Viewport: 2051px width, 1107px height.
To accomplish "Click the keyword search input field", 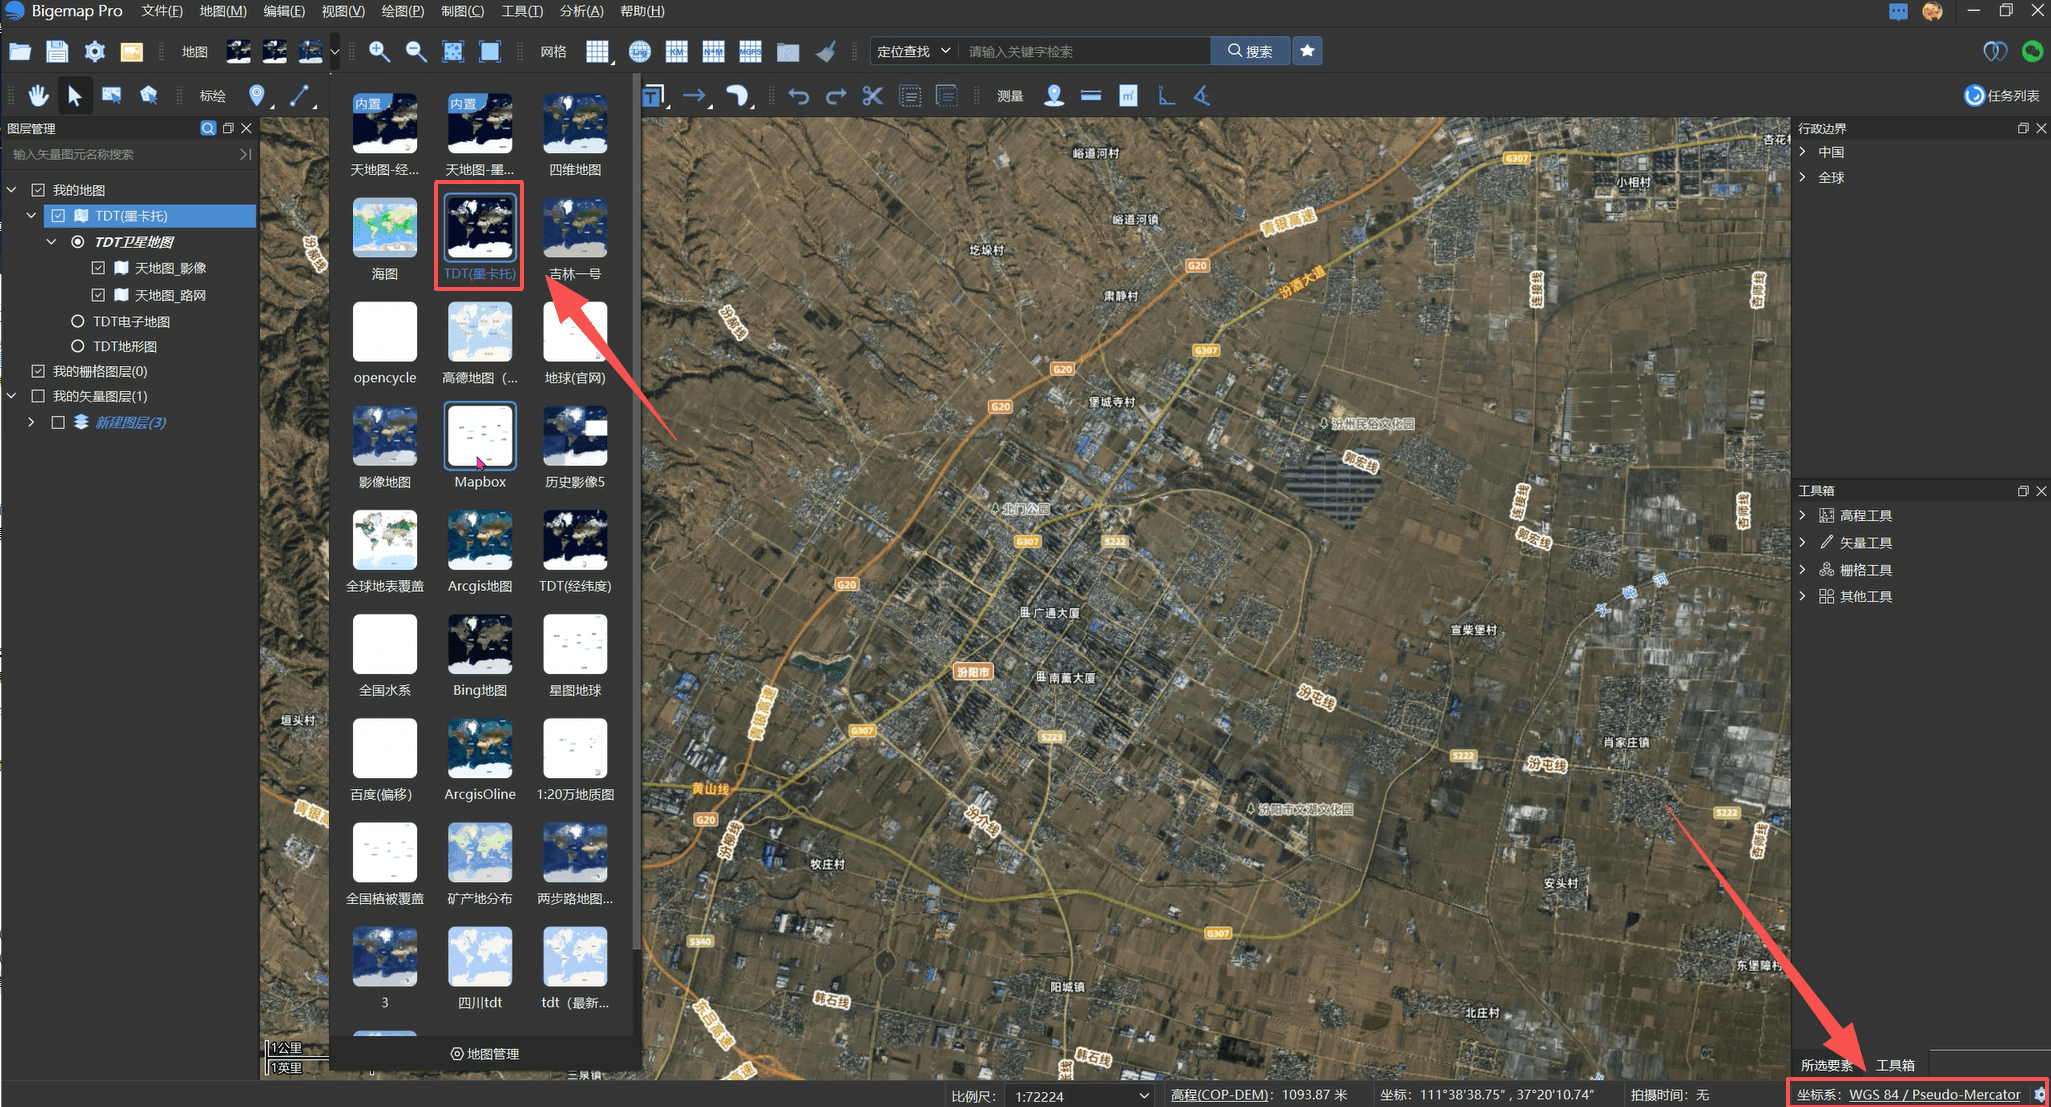I will point(1086,51).
